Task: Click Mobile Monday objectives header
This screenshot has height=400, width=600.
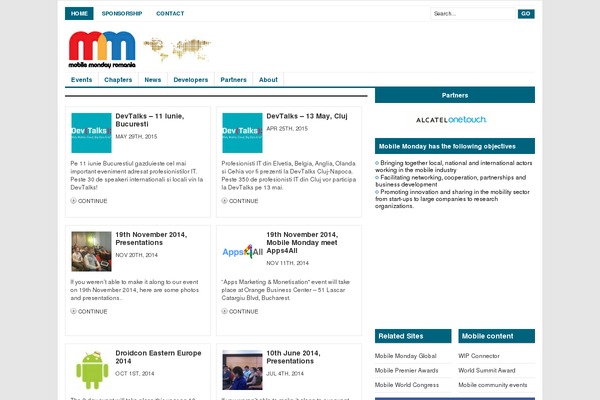Action: tap(455, 146)
